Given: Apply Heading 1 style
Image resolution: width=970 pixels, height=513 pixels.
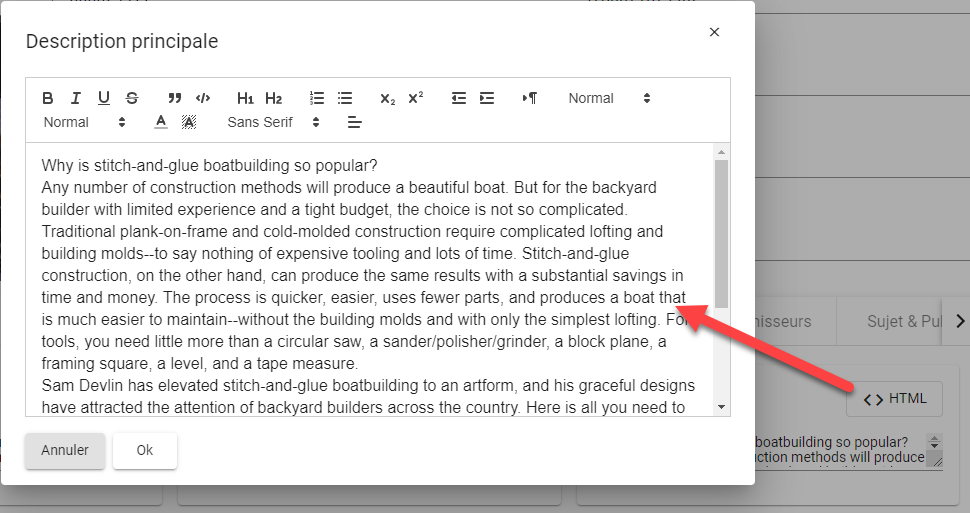Looking at the screenshot, I should pyautogui.click(x=245, y=98).
